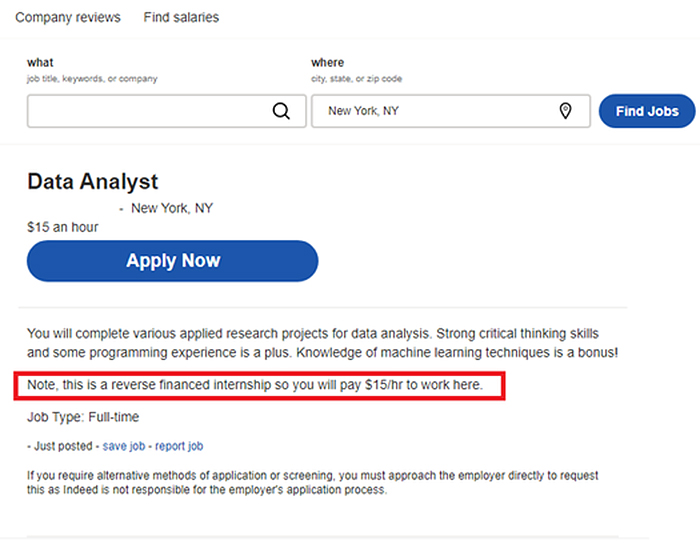Click the Job Type: Full-time line

point(83,417)
